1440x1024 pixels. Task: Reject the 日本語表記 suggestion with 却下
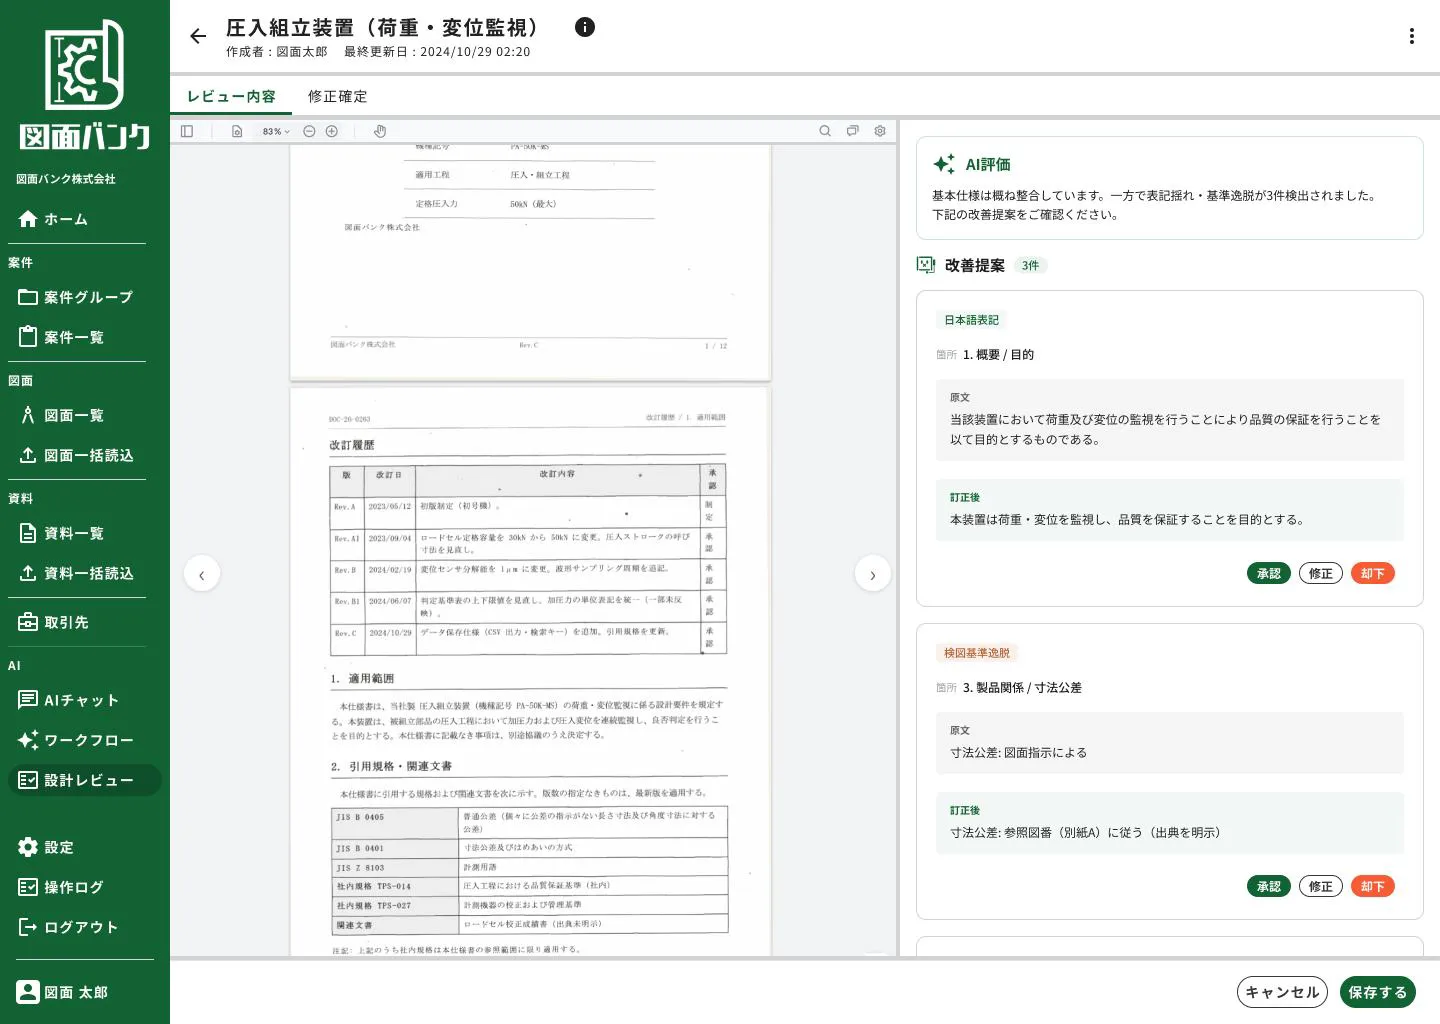(x=1373, y=573)
